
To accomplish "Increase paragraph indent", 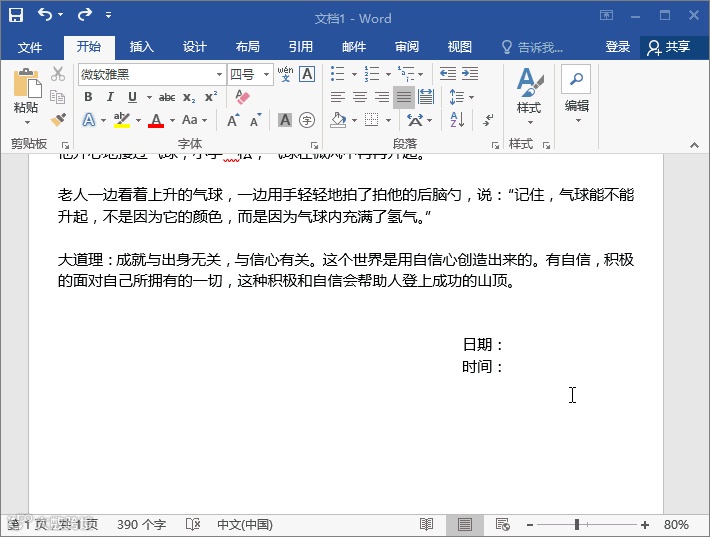I will pos(470,74).
